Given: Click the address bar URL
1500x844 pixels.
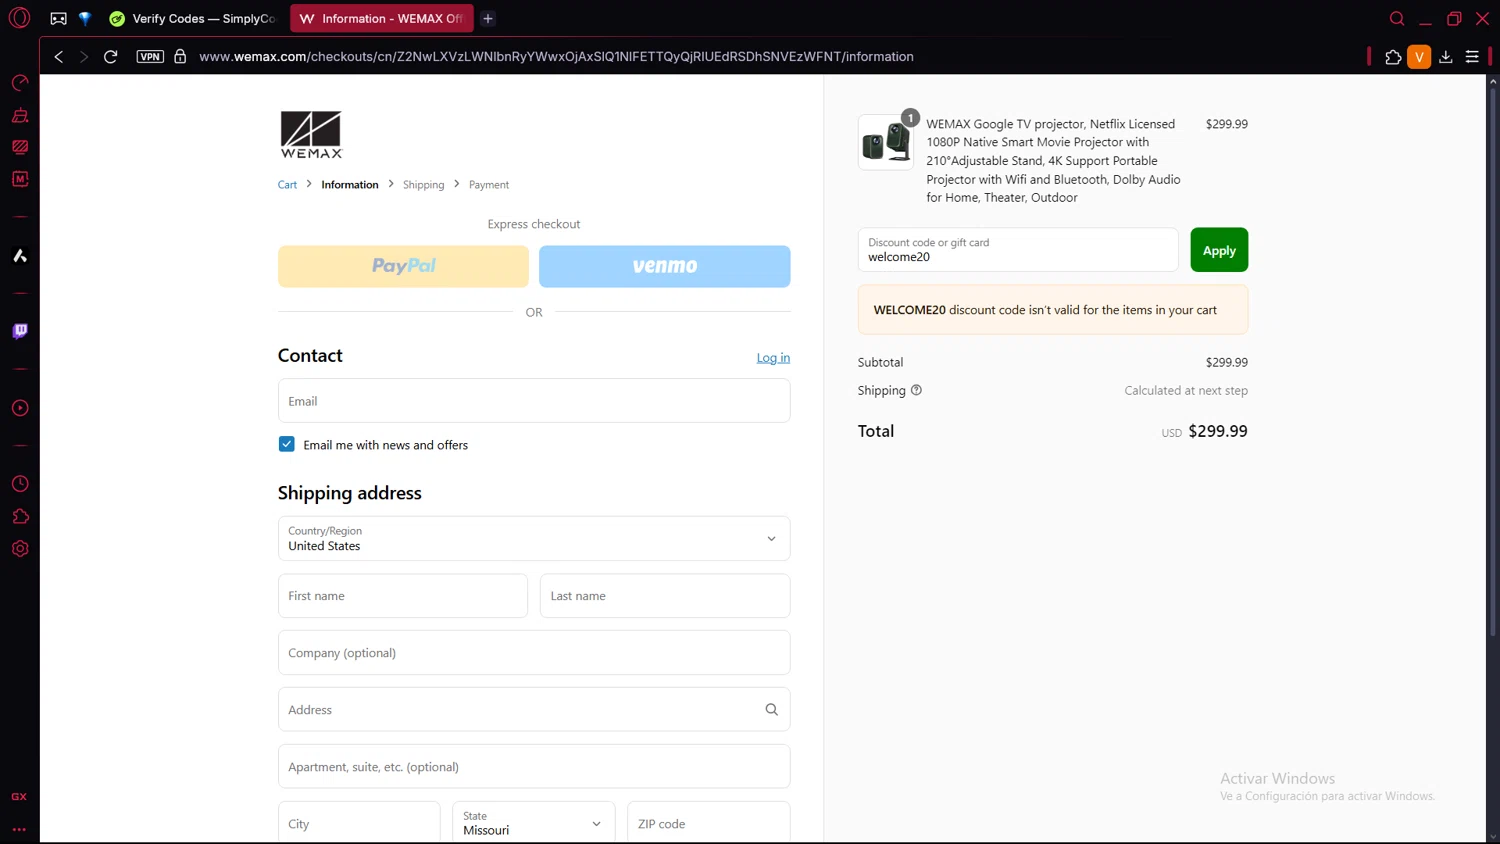Looking at the screenshot, I should tap(556, 57).
